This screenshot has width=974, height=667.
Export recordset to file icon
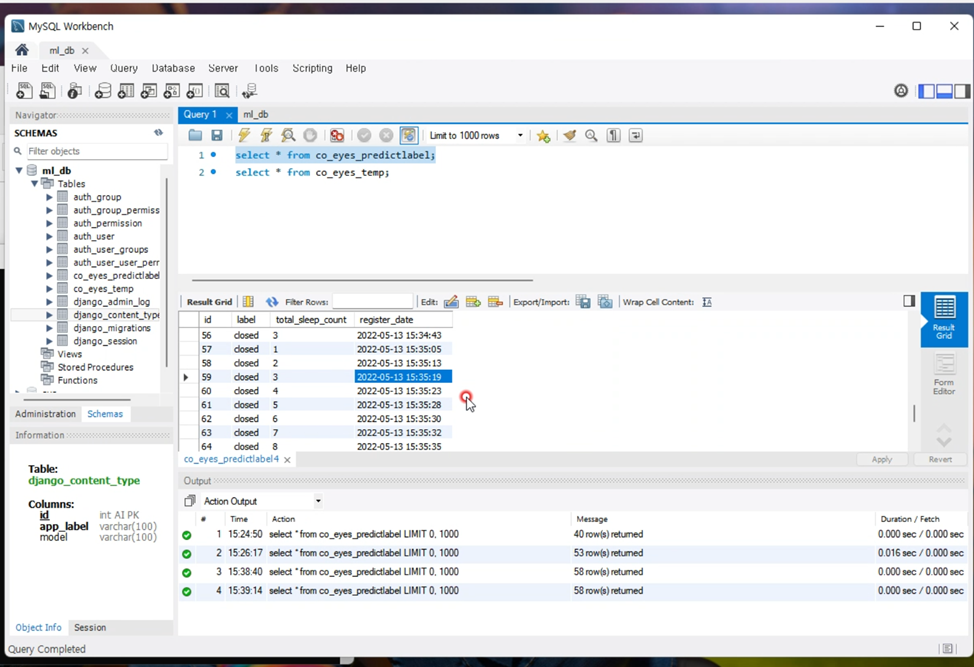[583, 302]
